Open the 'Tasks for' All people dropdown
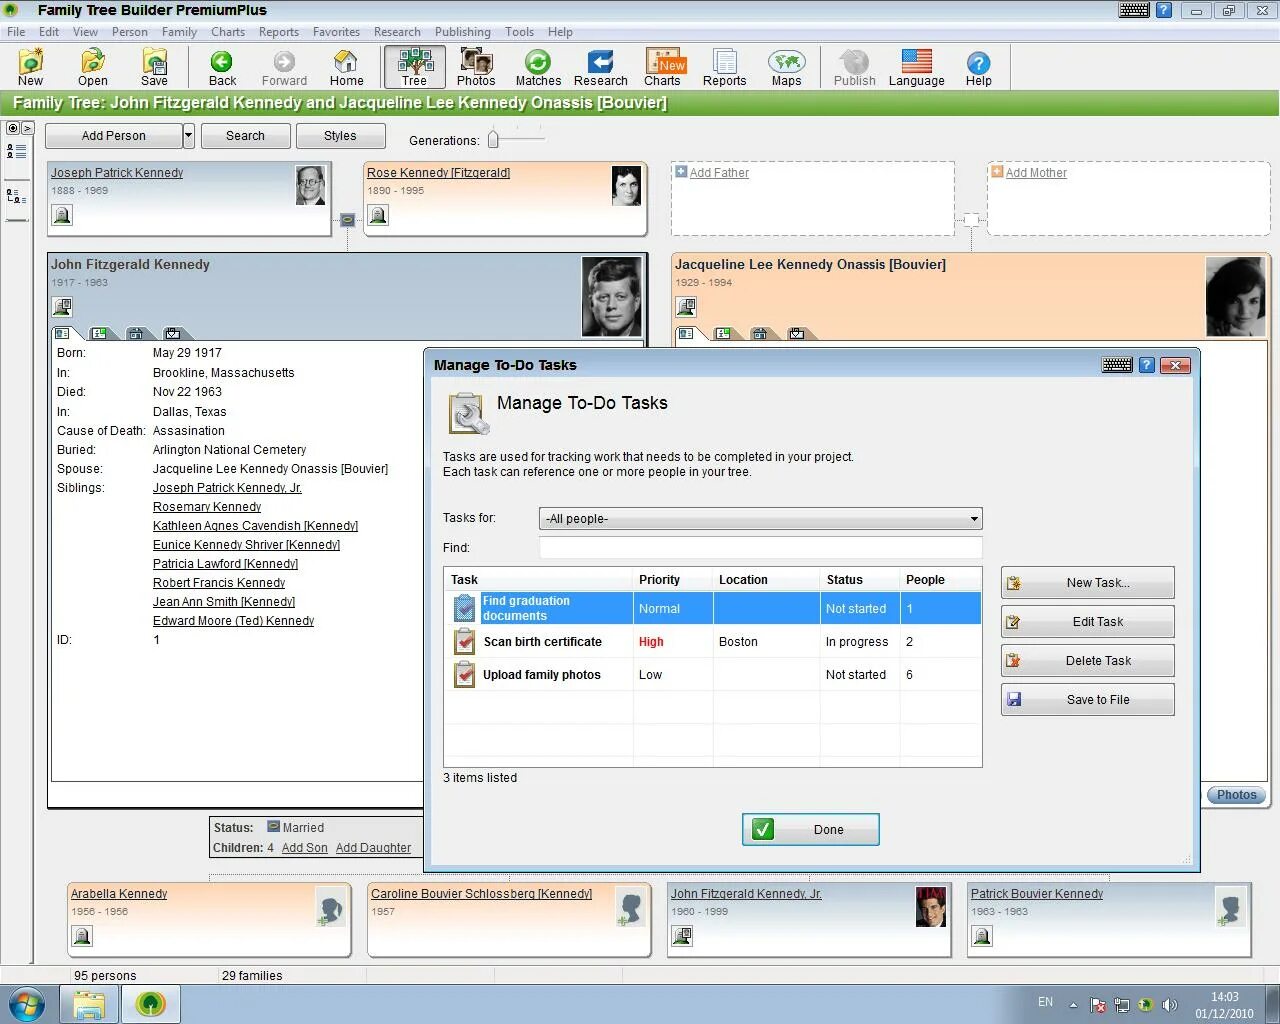 [x=761, y=518]
